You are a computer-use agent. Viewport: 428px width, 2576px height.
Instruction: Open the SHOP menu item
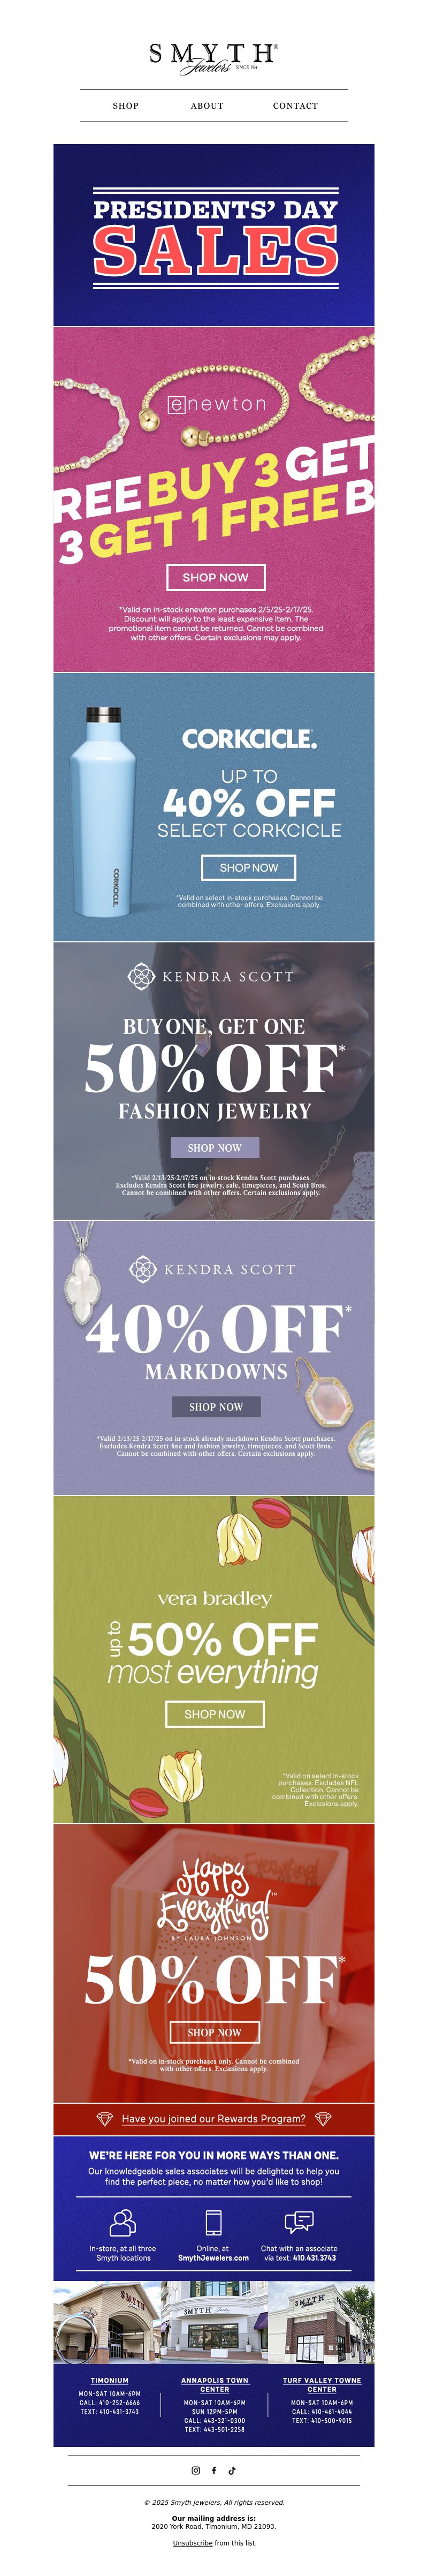click(126, 105)
